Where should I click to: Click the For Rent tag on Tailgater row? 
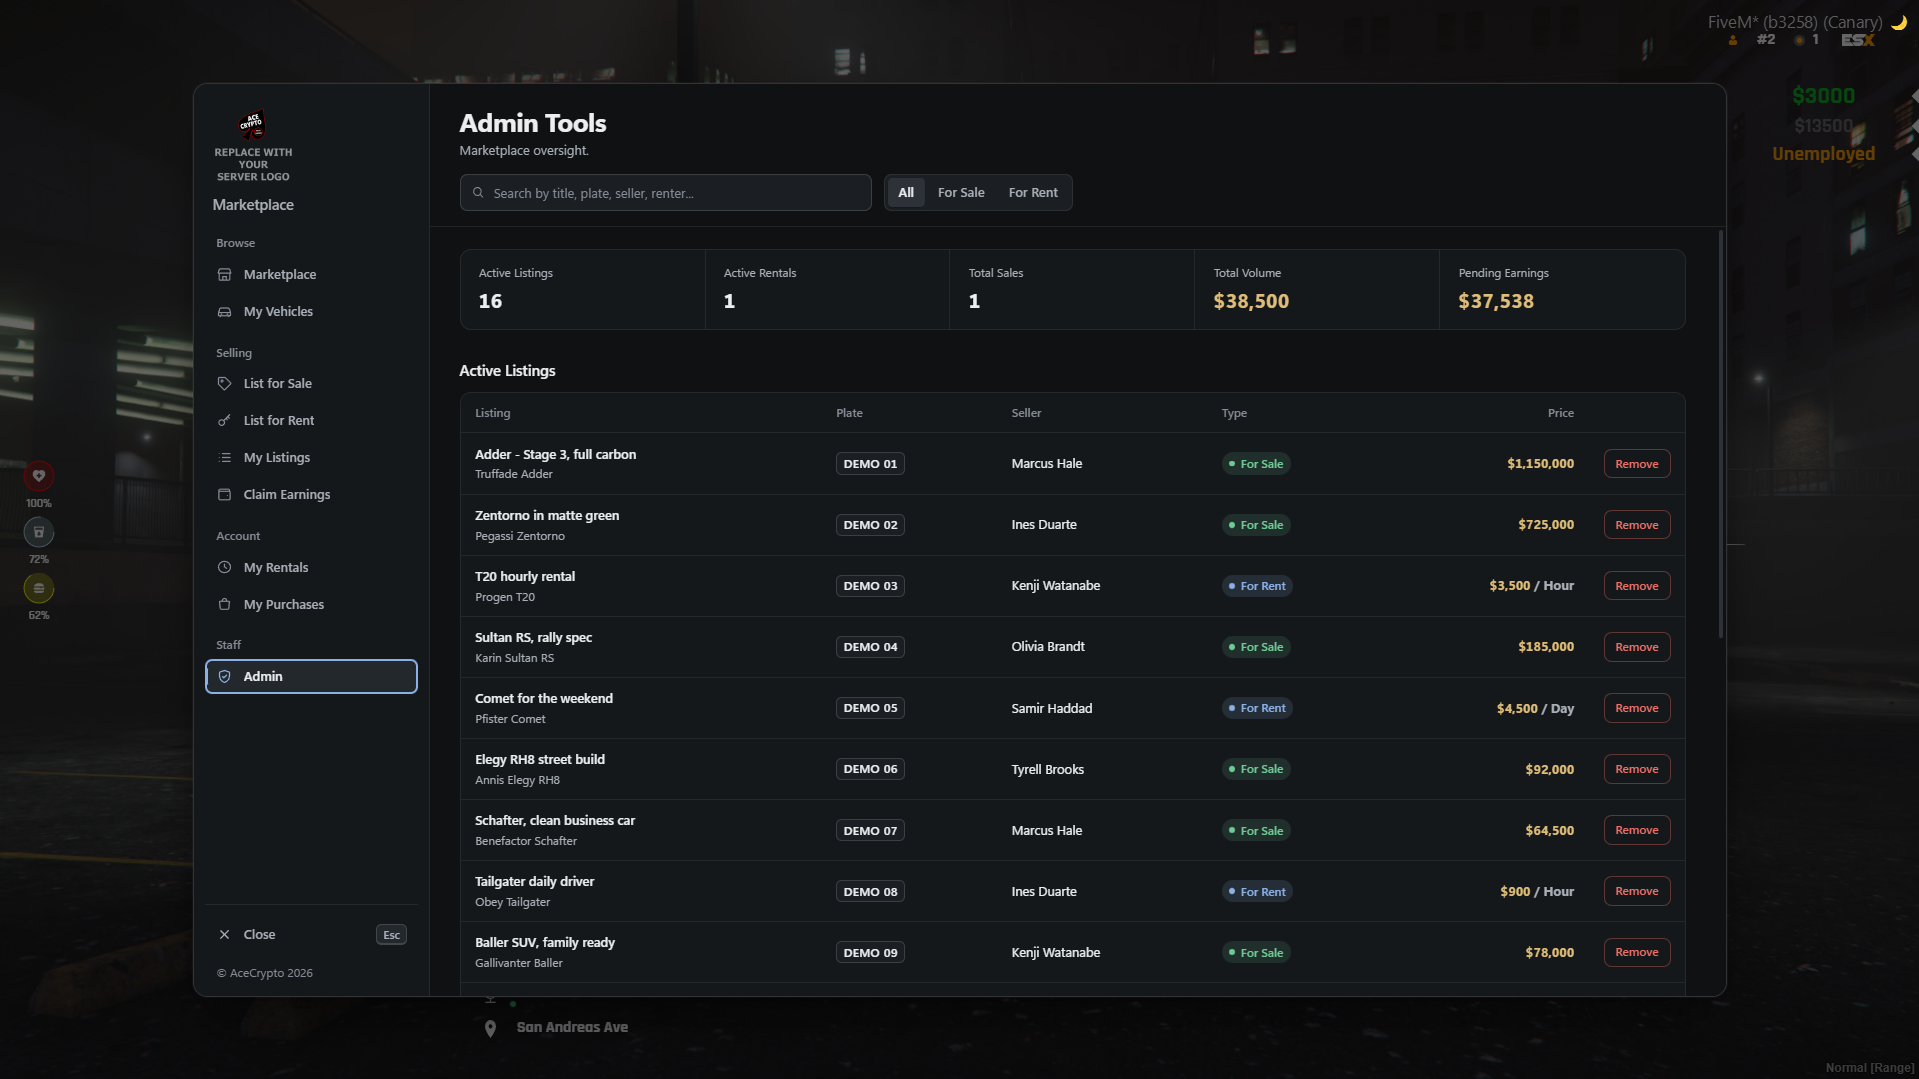[1257, 891]
